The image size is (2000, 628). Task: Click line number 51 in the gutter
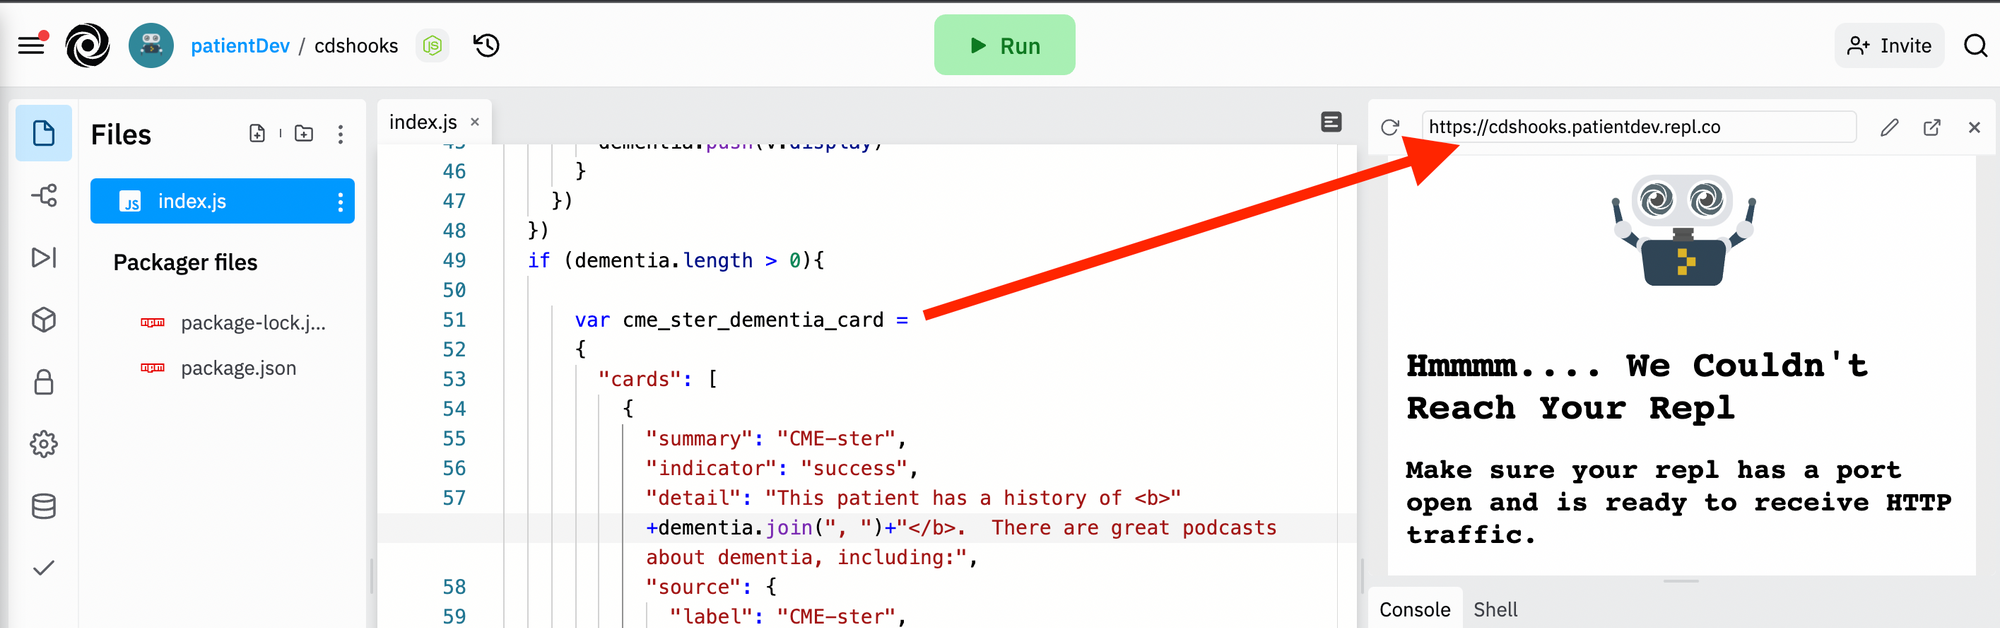pyautogui.click(x=454, y=320)
